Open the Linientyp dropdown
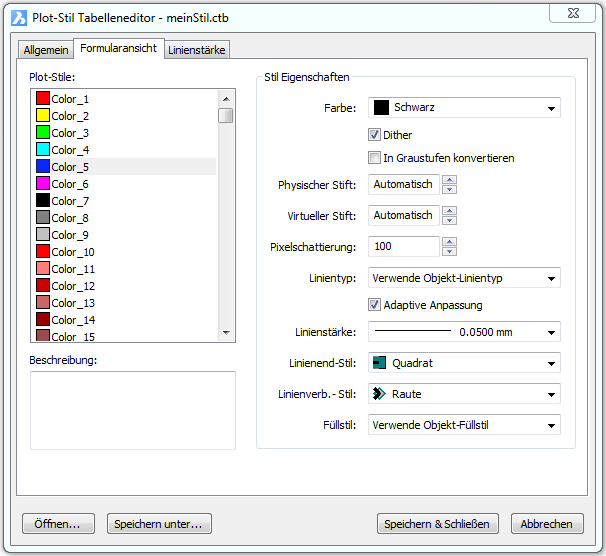The height and width of the screenshot is (556, 606). point(464,278)
